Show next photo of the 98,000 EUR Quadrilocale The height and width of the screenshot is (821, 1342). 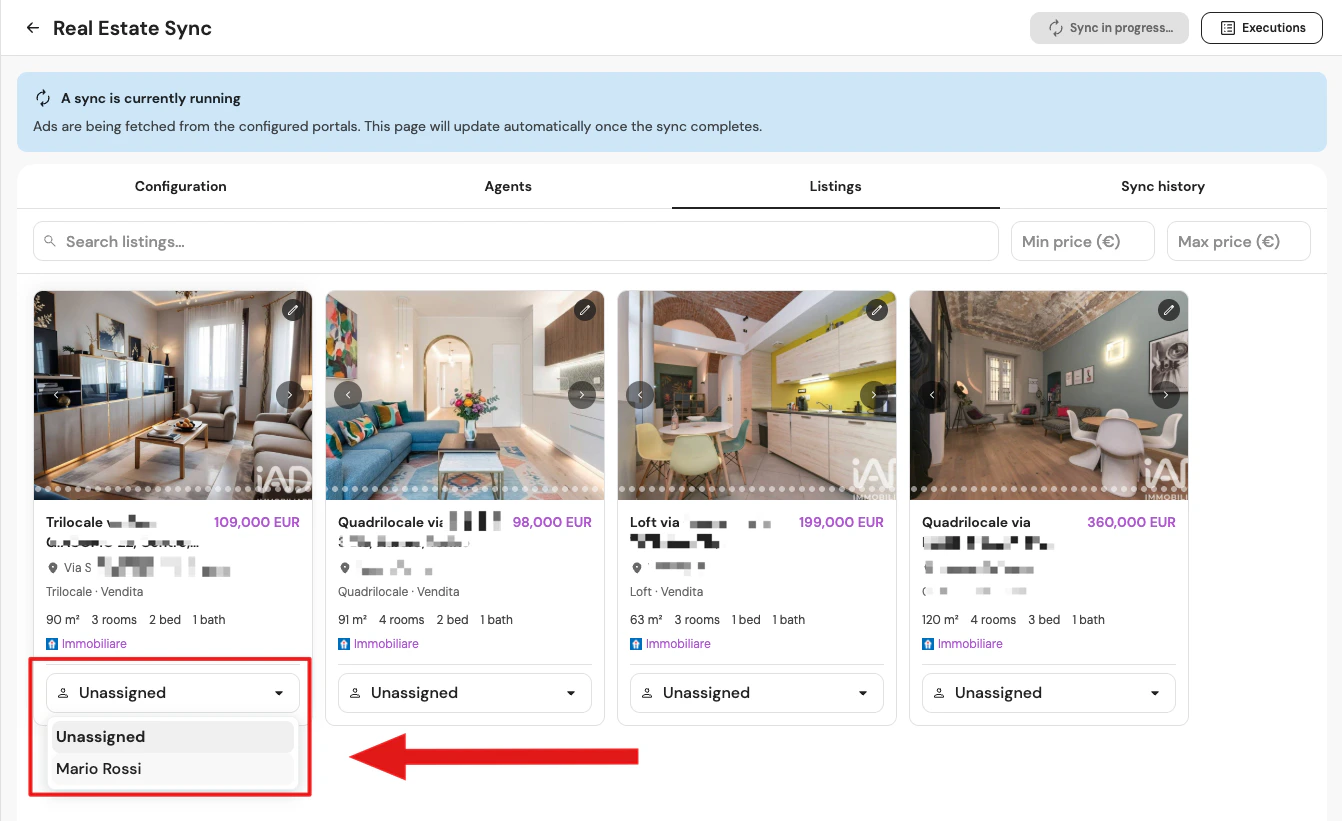point(582,395)
